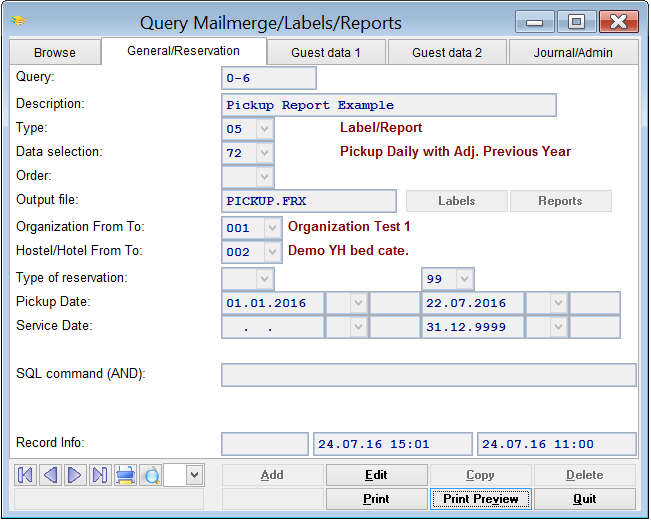Click the Description field Pickup Report Example

point(389,105)
